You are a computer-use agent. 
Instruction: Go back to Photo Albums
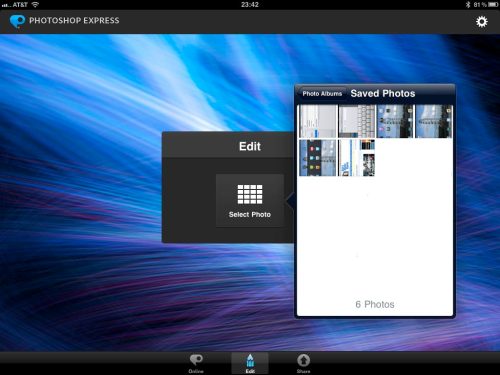[322, 94]
